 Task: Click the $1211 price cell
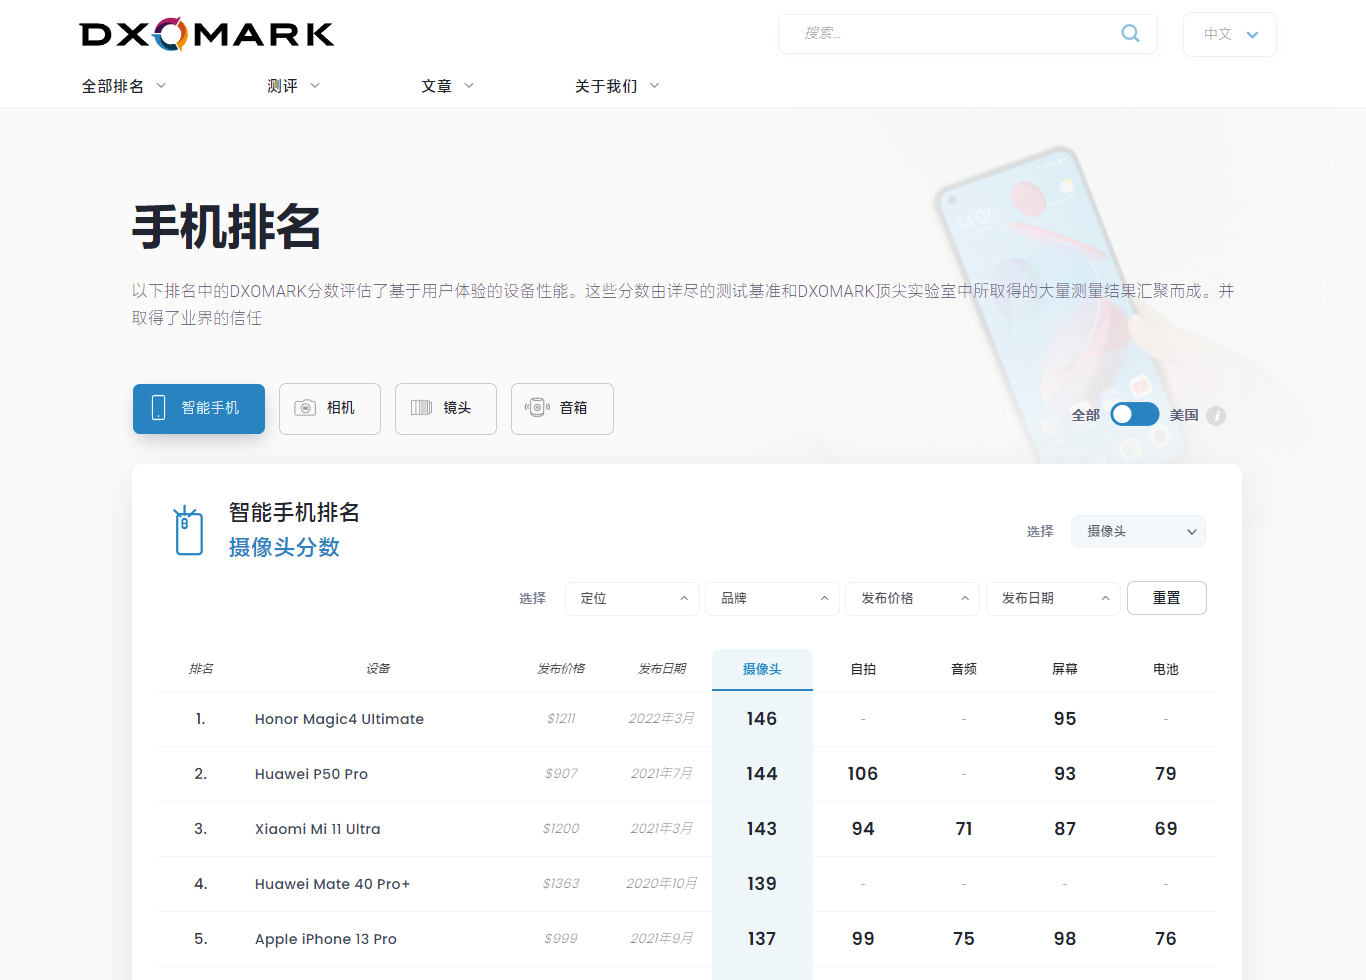[561, 719]
